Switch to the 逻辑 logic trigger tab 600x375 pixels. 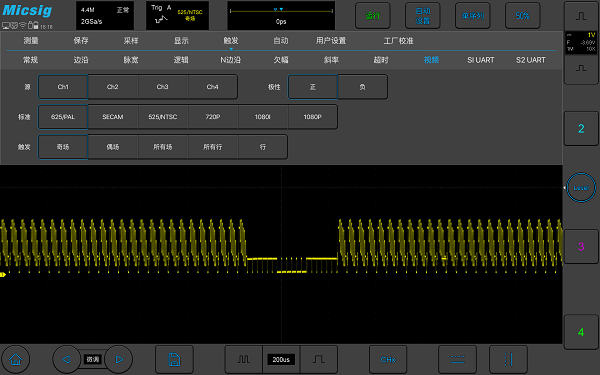tap(181, 60)
